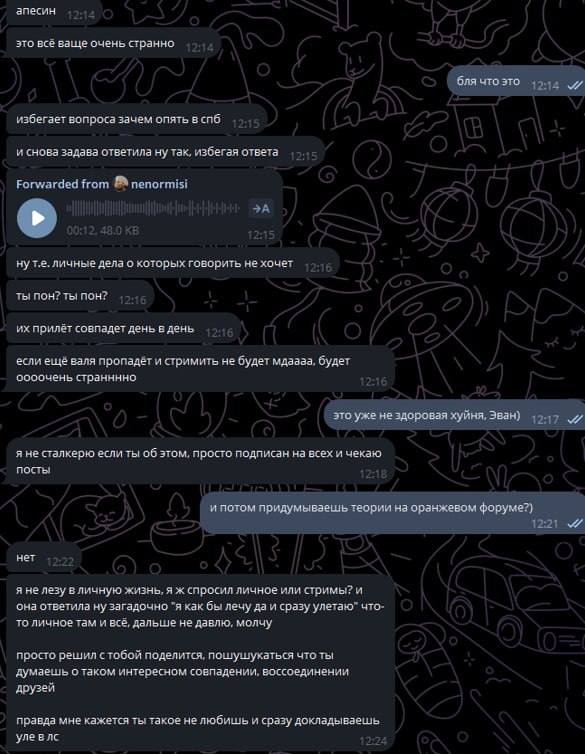
Task: Click read checkmarks on 12:17 outgoing message
Action: (574, 419)
